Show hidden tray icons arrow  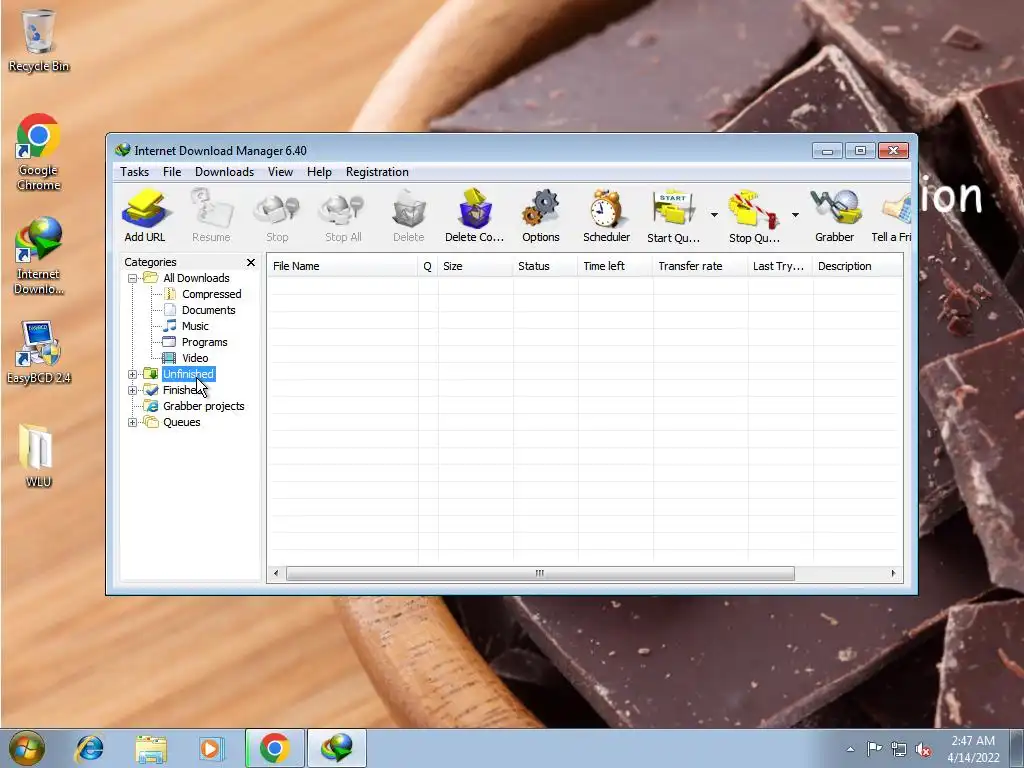pos(850,749)
